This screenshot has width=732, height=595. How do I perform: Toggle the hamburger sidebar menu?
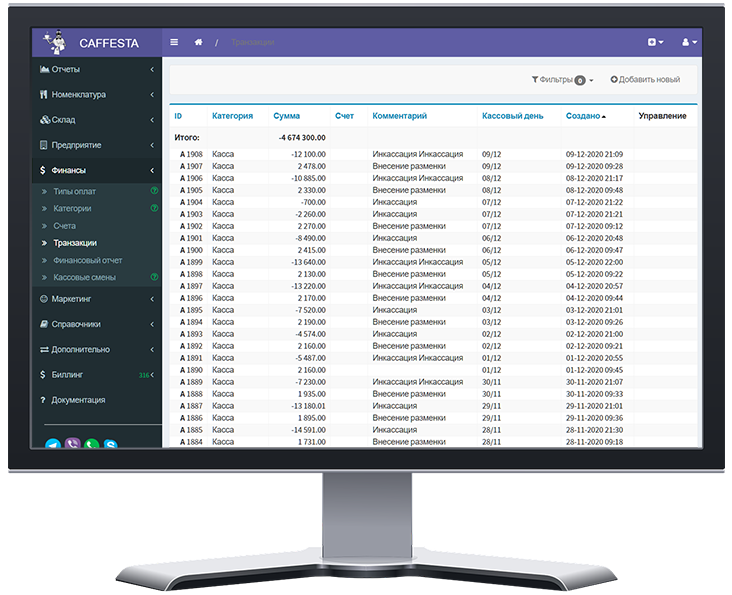tap(174, 42)
